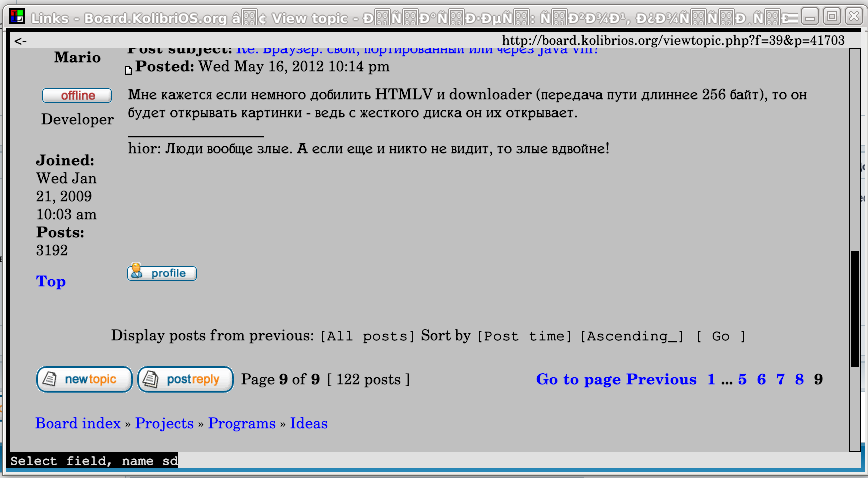Open the All posts select field
The width and height of the screenshot is (868, 478).
click(367, 336)
